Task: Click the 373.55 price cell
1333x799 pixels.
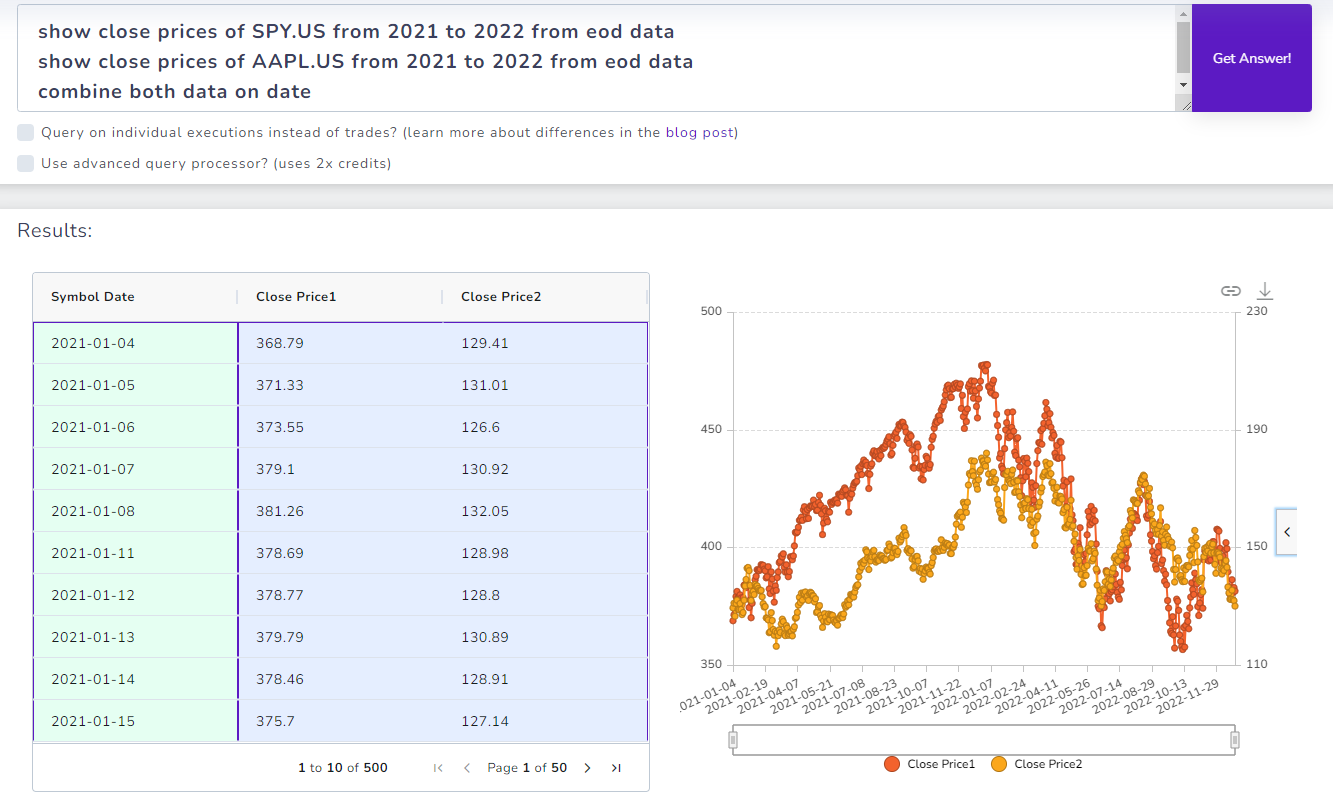Action: coord(340,427)
